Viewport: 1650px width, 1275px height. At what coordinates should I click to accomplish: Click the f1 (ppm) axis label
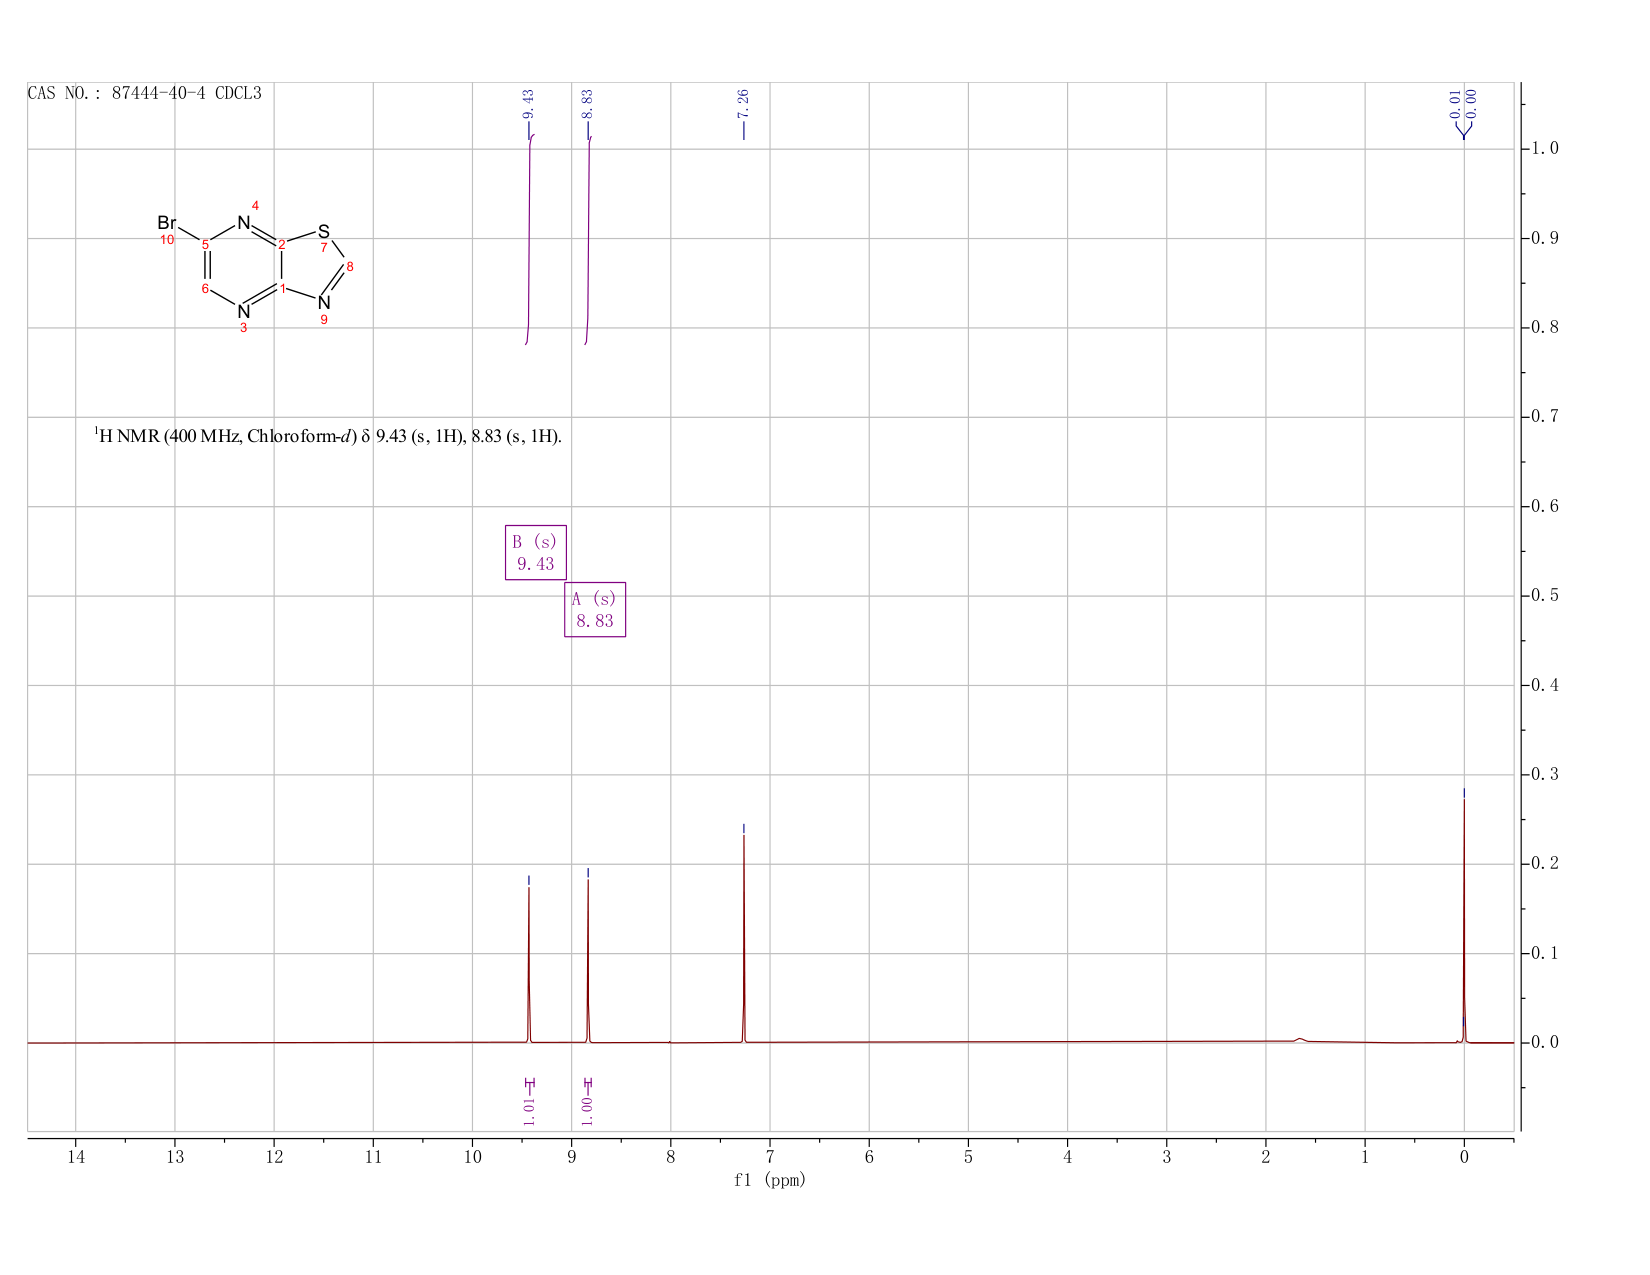tap(770, 1180)
